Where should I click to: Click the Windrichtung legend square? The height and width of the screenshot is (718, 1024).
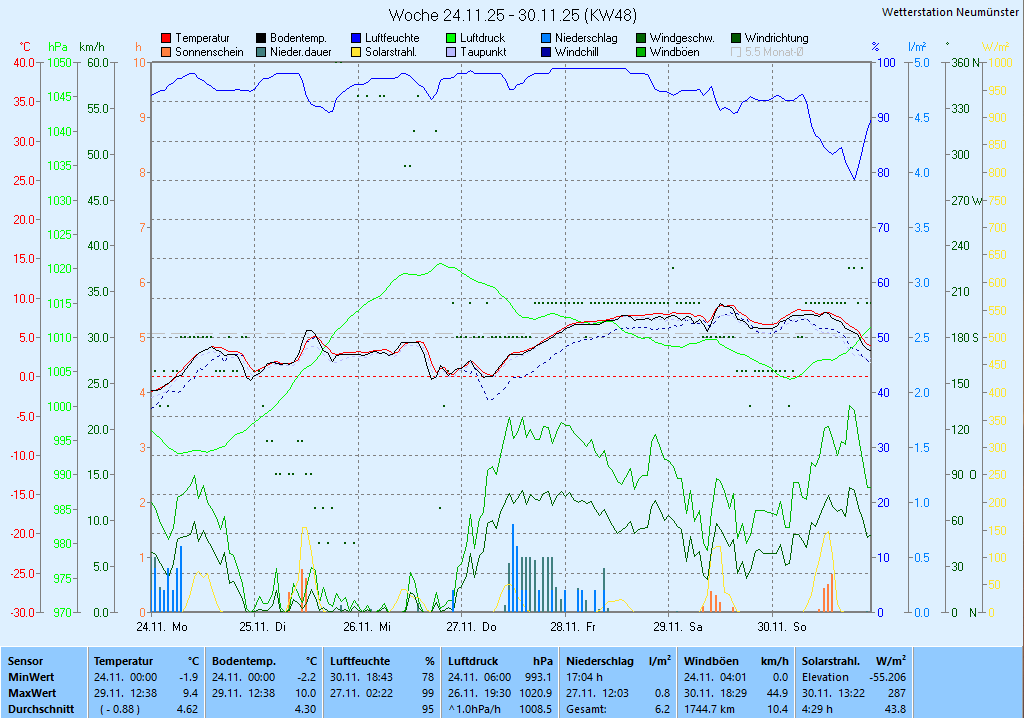pyautogui.click(x=736, y=38)
